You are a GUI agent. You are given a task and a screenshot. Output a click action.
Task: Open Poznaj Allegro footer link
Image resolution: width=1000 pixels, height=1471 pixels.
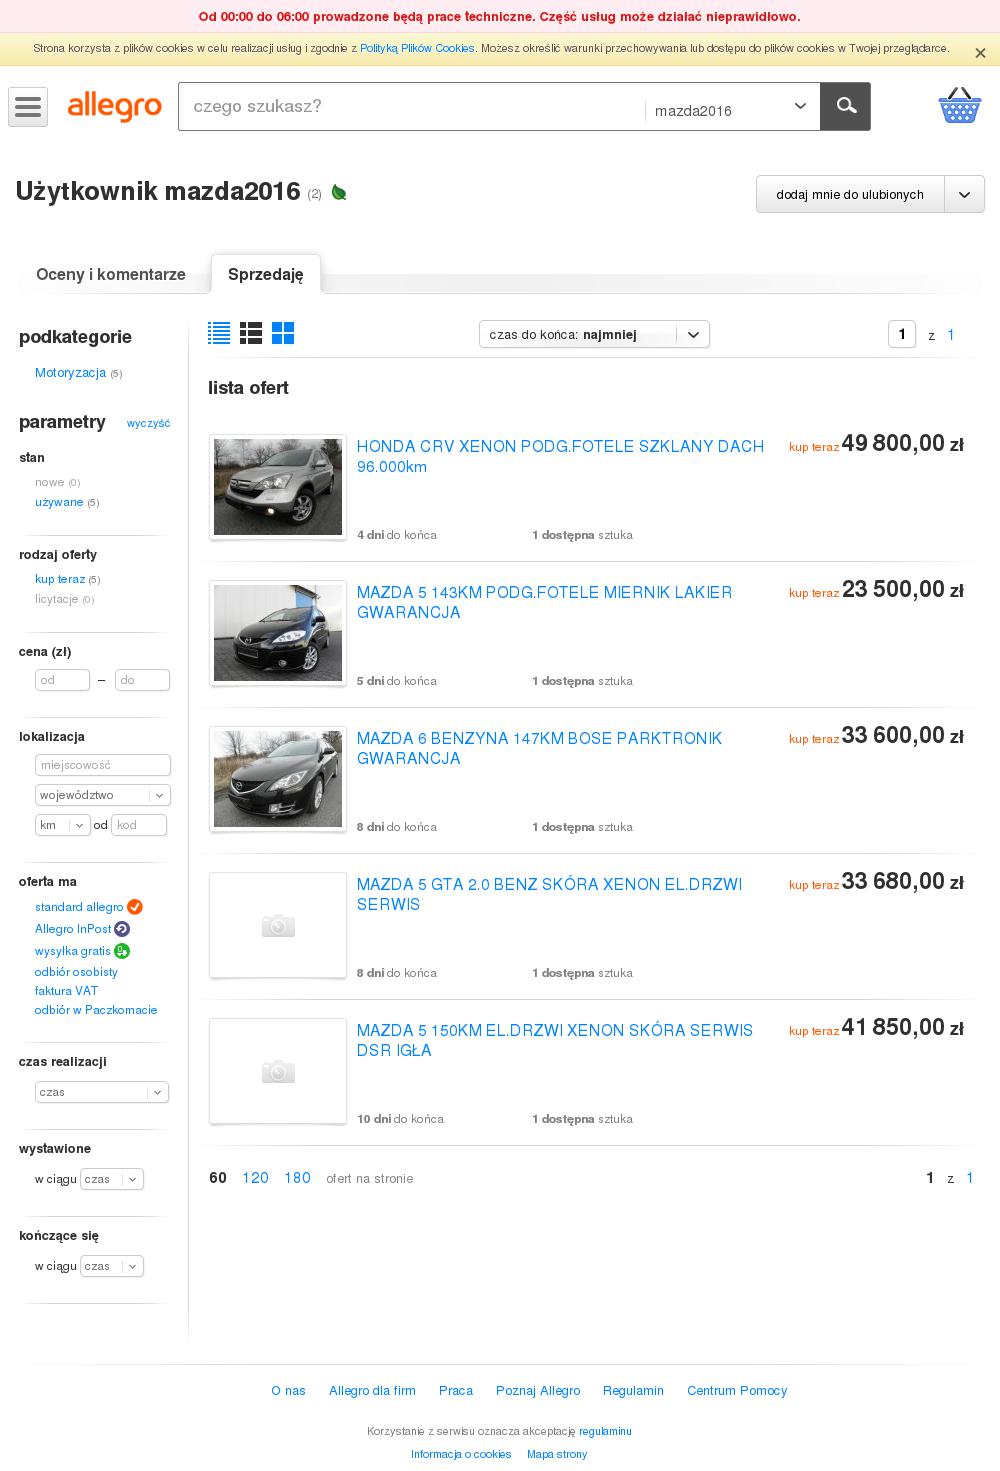click(x=538, y=1391)
